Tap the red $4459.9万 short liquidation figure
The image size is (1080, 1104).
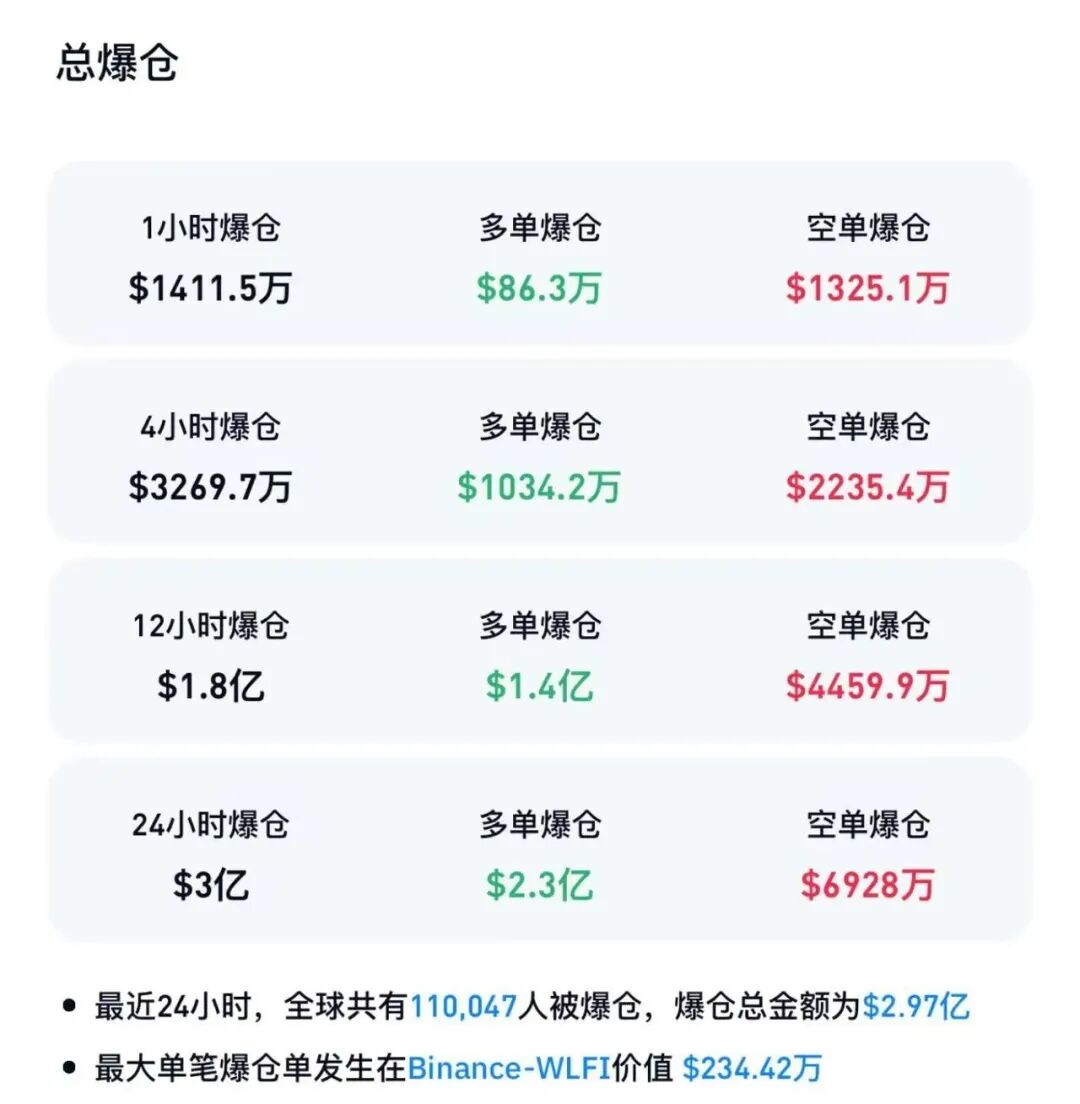pyautogui.click(x=867, y=686)
